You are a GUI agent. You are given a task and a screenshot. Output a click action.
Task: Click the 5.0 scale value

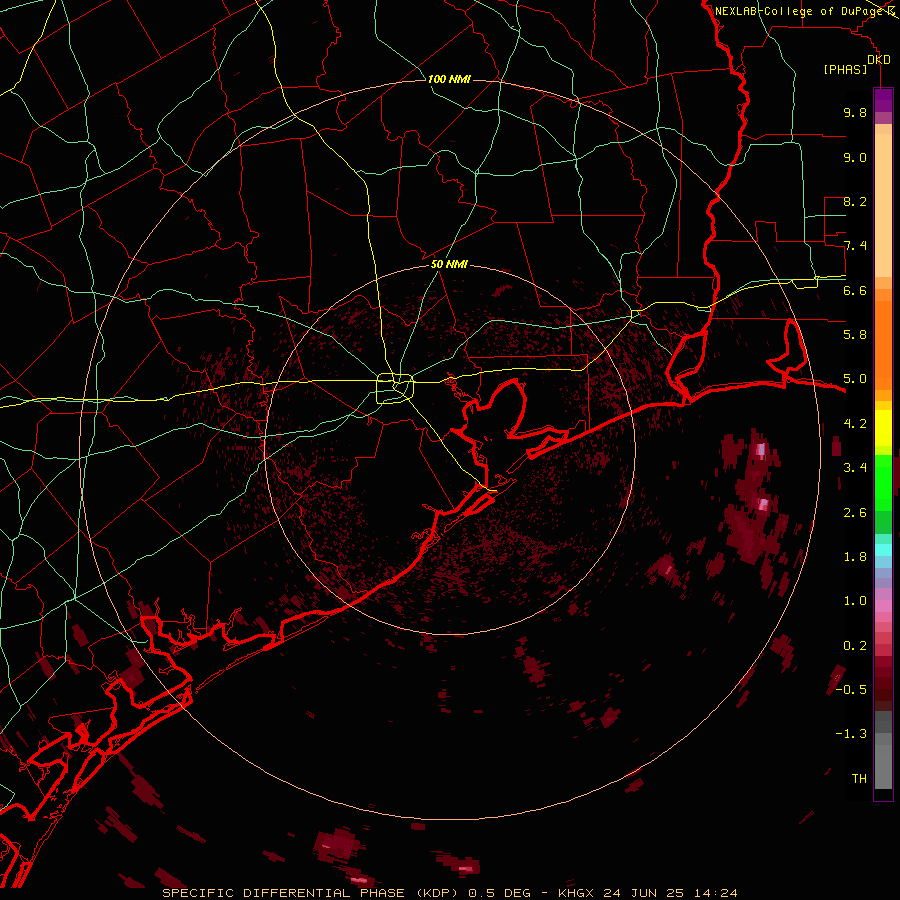(855, 379)
